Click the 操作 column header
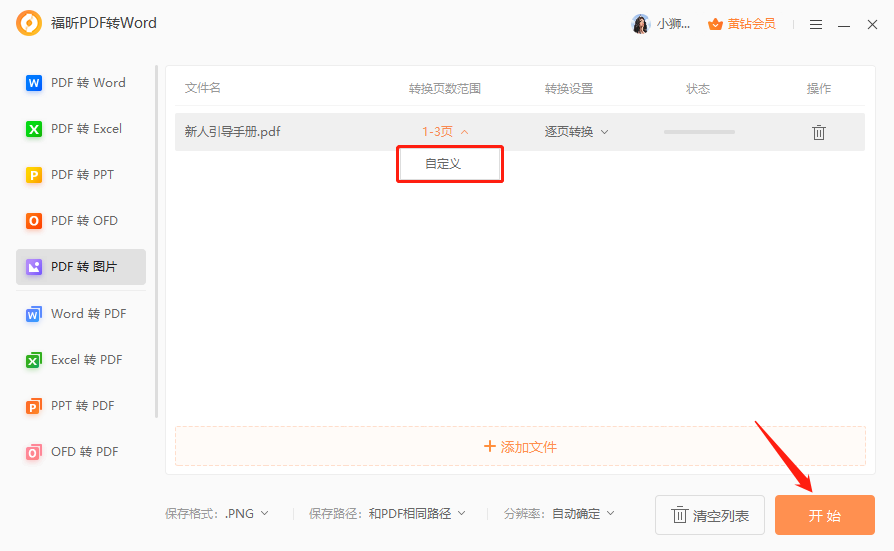This screenshot has width=894, height=551. (x=819, y=88)
